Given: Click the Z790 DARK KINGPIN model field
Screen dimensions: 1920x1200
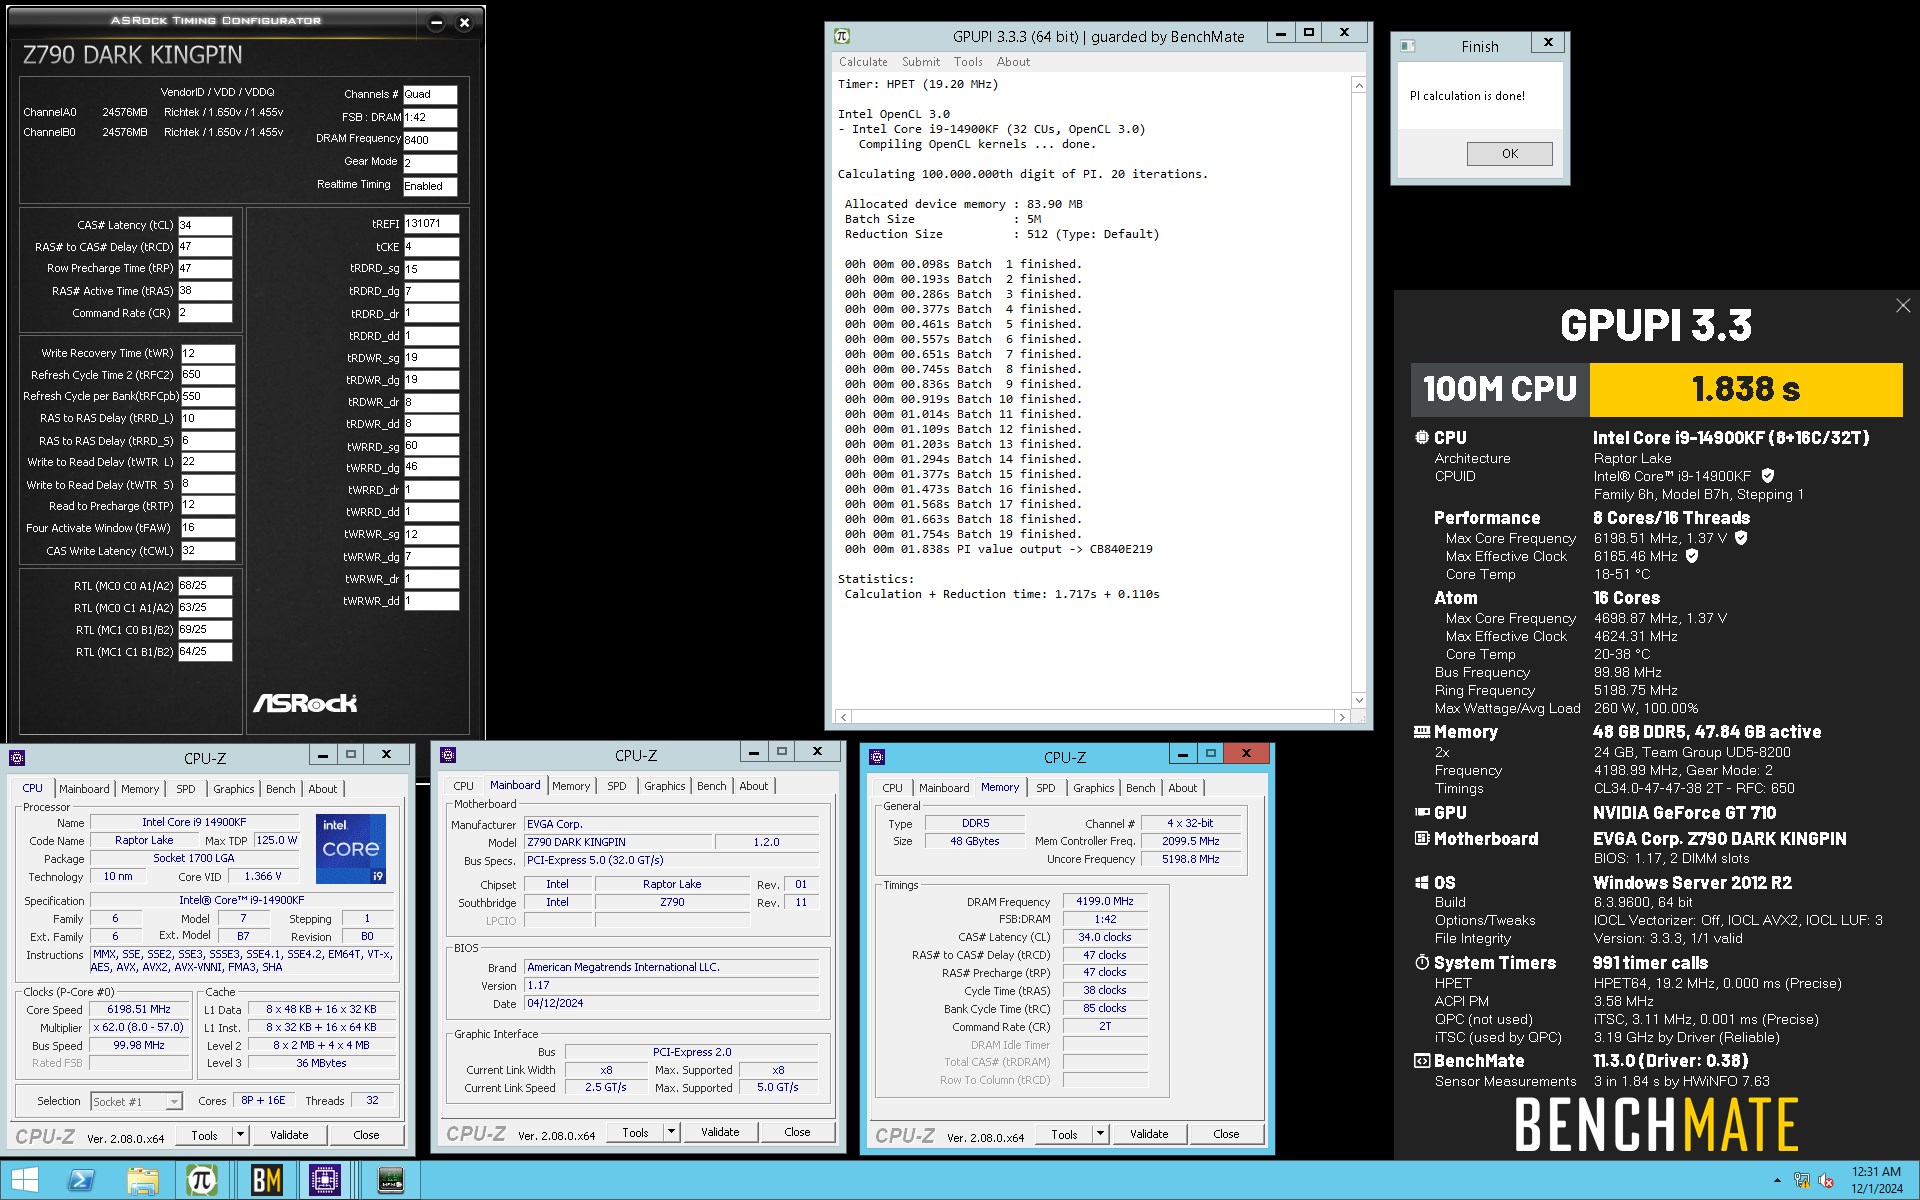Looking at the screenshot, I should tap(619, 842).
